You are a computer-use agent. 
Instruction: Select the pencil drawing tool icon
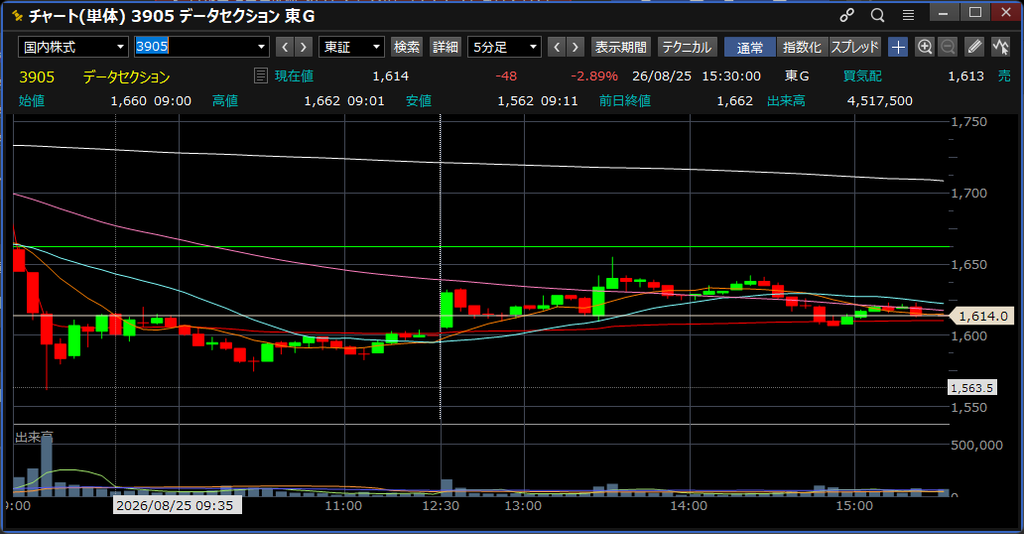click(x=974, y=47)
